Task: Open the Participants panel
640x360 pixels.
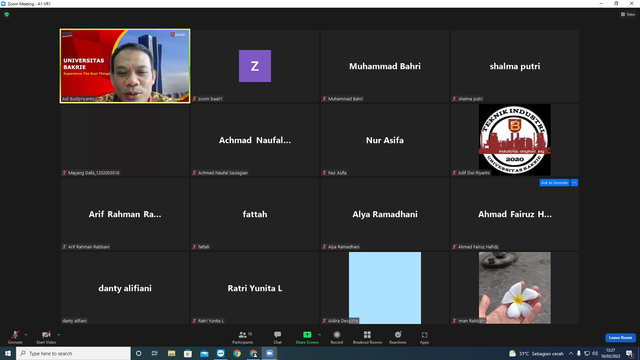Action: pos(243,337)
